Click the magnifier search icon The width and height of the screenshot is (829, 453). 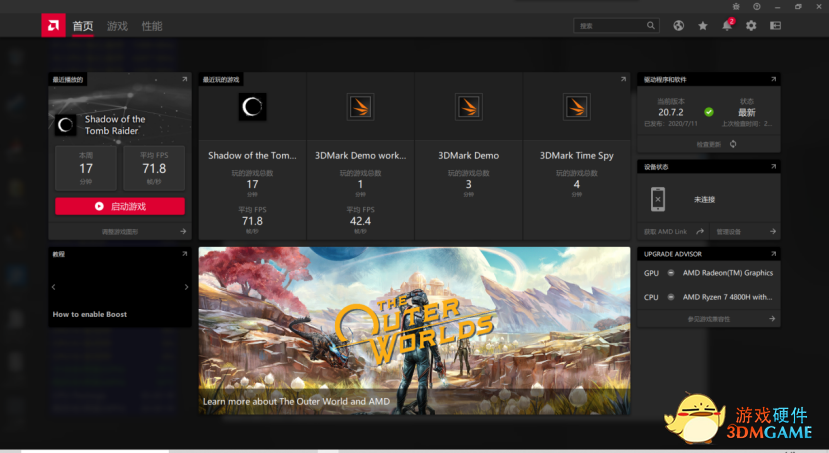(x=650, y=25)
